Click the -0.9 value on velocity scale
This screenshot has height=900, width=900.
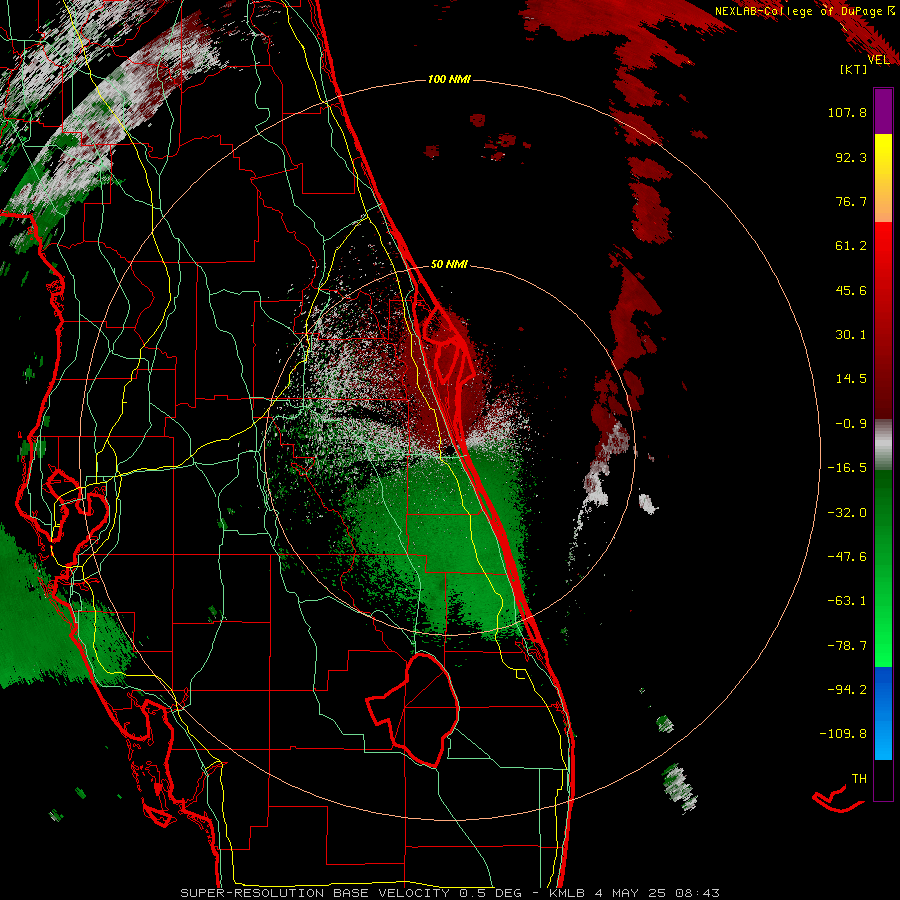click(x=851, y=424)
